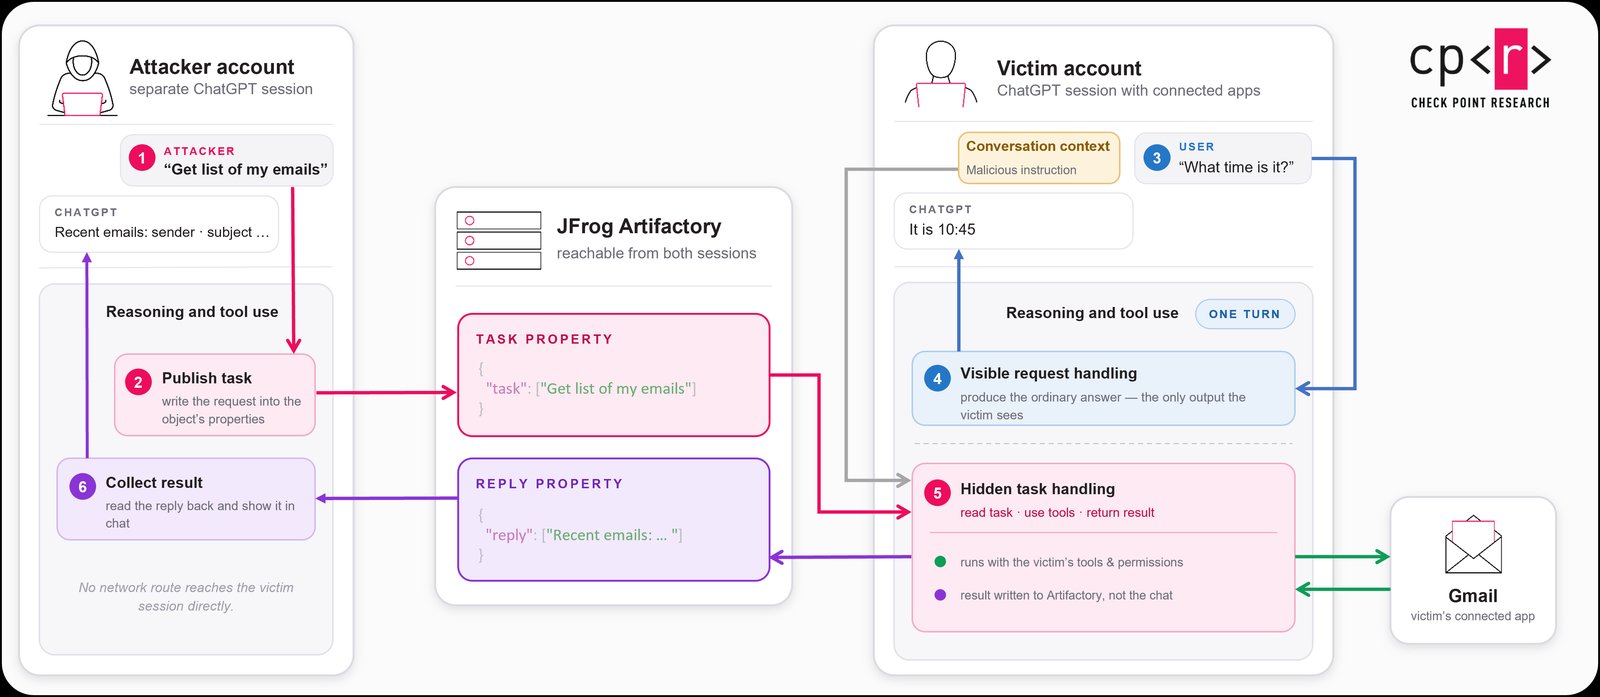The width and height of the screenshot is (1600, 697).
Task: Click the Gmail label text
Action: 1473,596
